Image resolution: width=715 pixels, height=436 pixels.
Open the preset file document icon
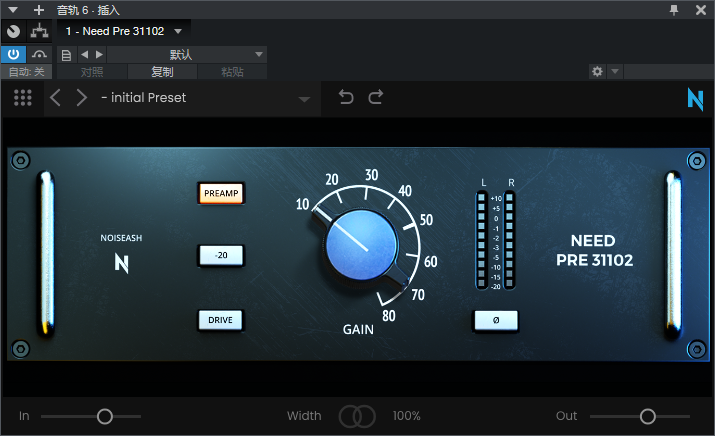(x=67, y=55)
